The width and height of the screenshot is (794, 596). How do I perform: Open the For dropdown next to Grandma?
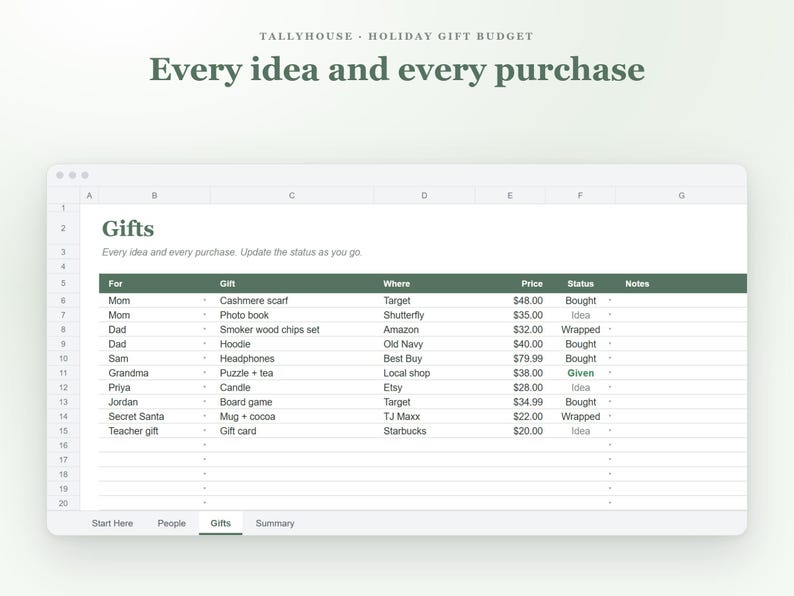point(205,373)
